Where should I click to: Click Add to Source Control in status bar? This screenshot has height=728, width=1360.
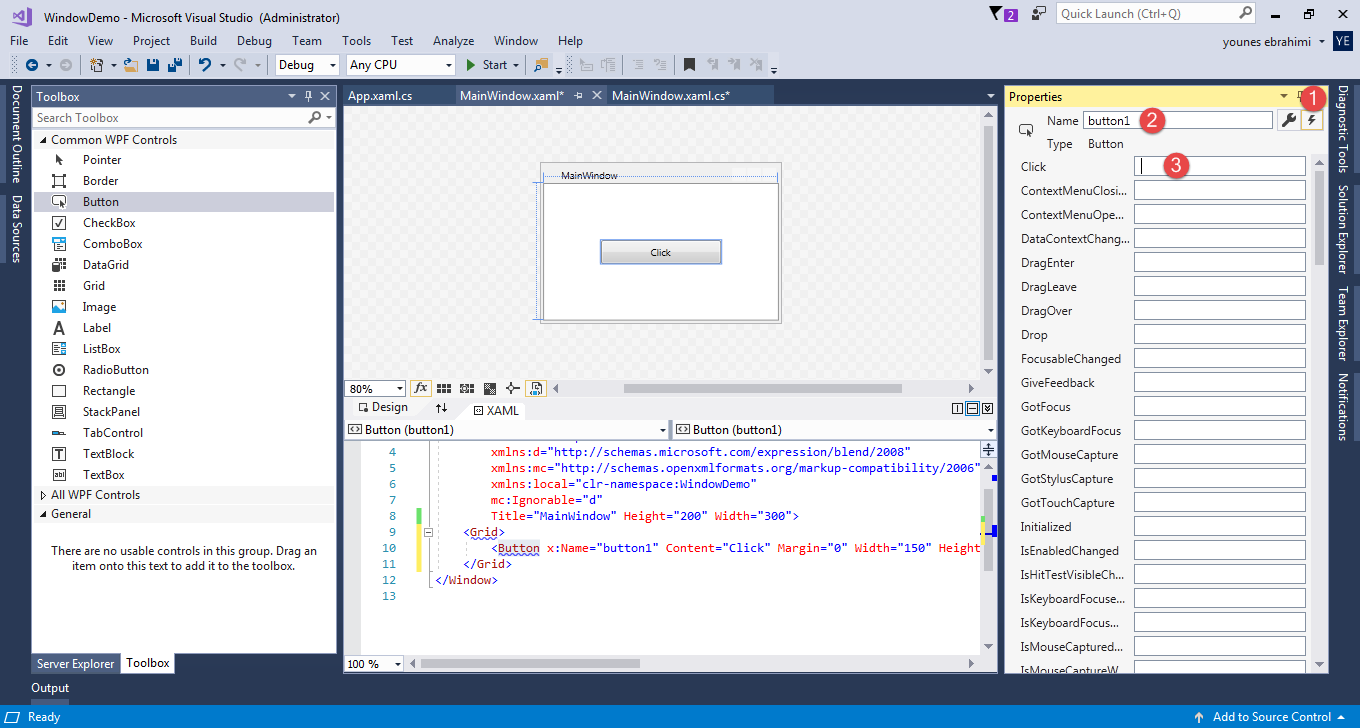1271,717
